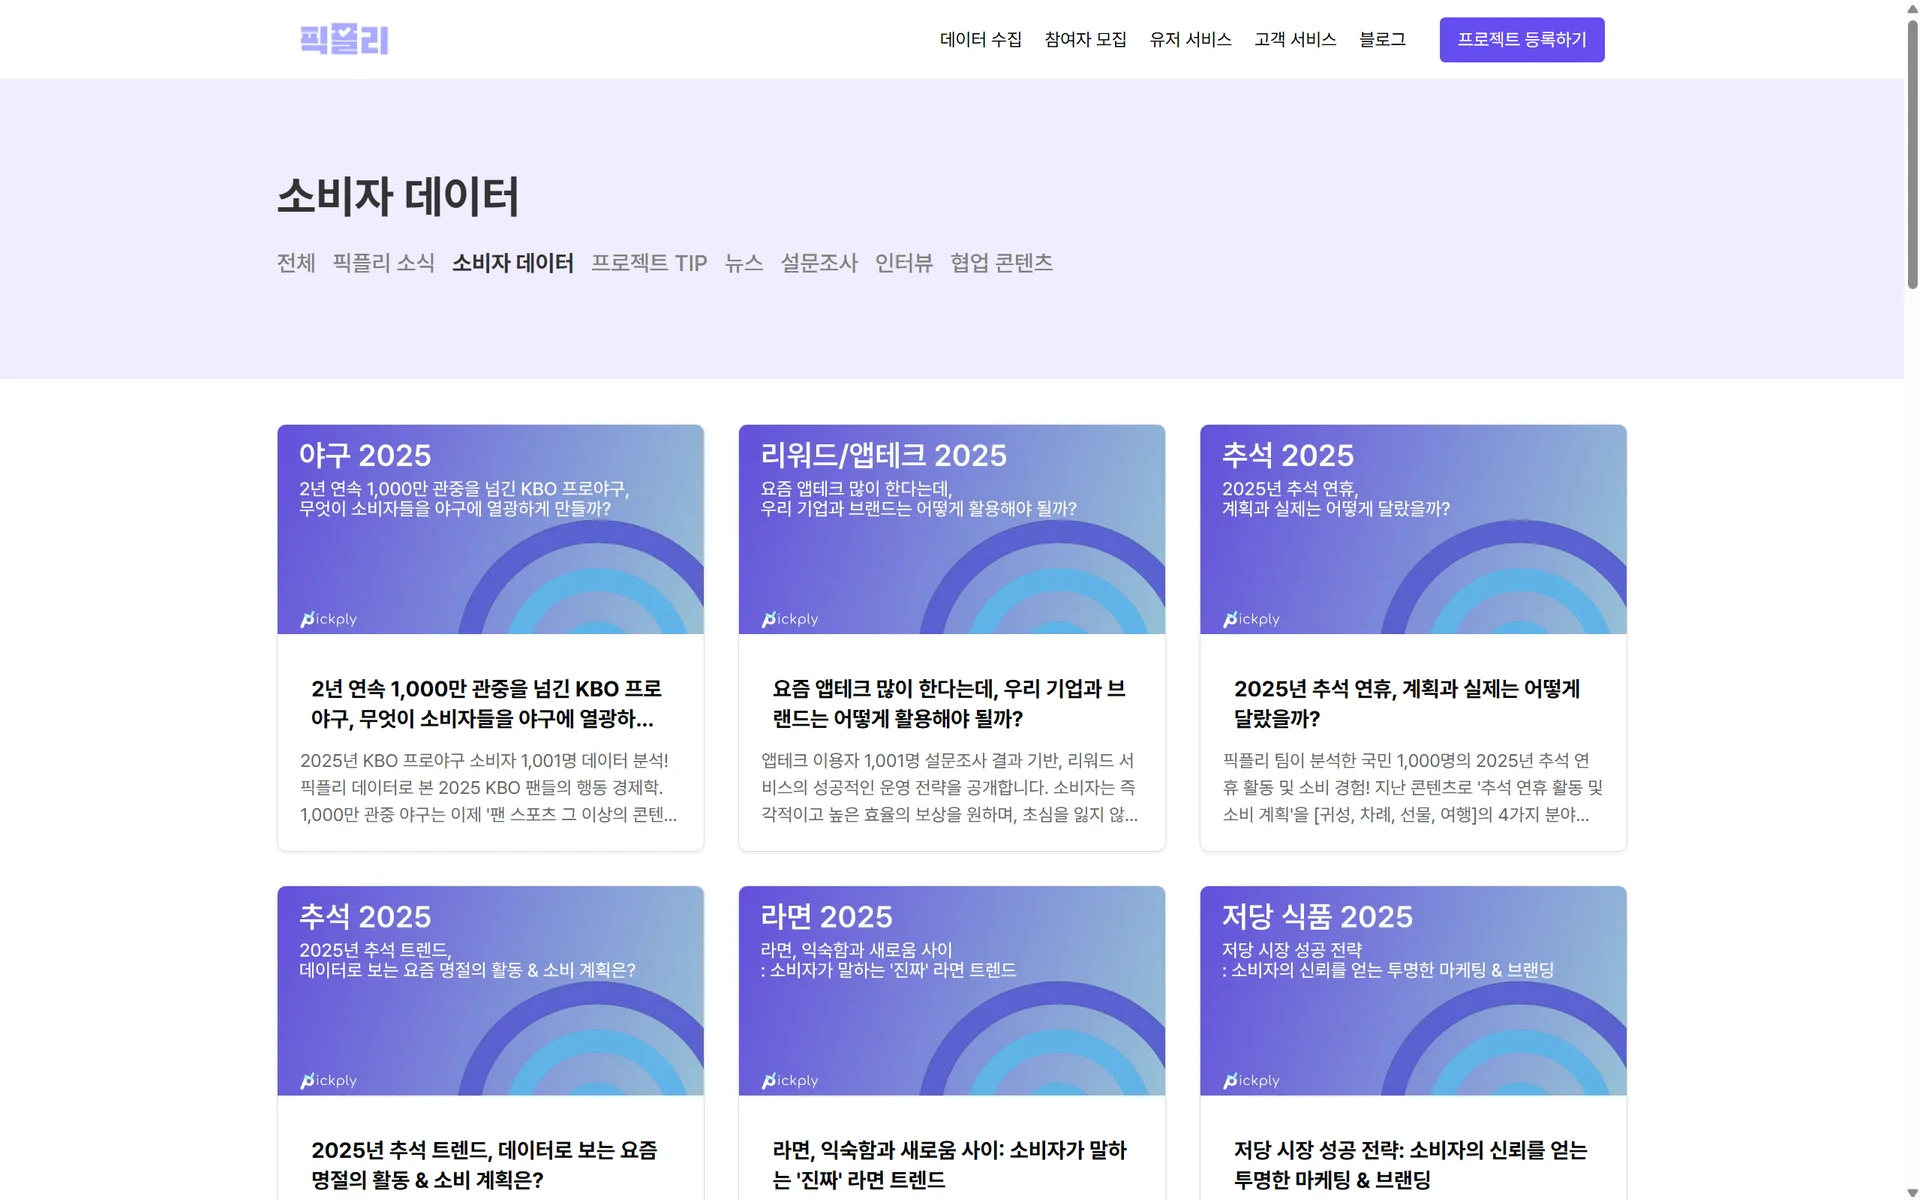Click the pickply logo on 야구 2025 thumbnail
The image size is (1920, 1200).
328,618
